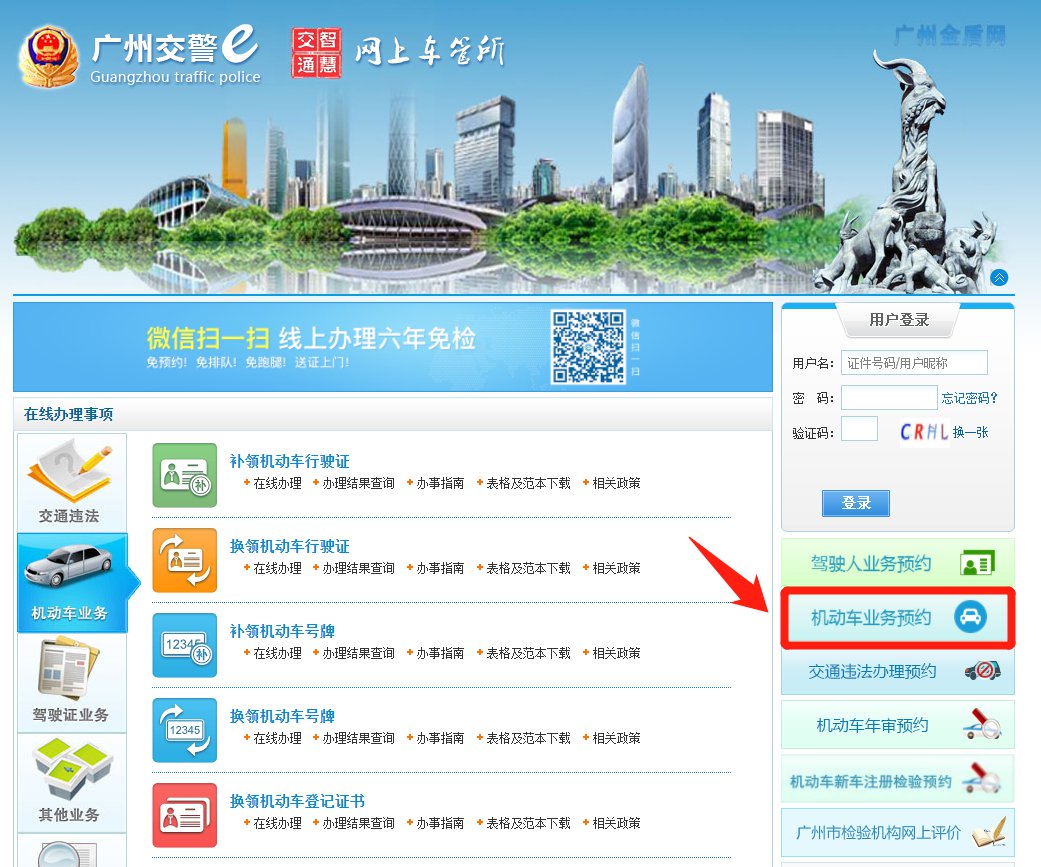Click 在线办理 under 补领机动车行驶证
This screenshot has height=867, width=1041.
[278, 483]
